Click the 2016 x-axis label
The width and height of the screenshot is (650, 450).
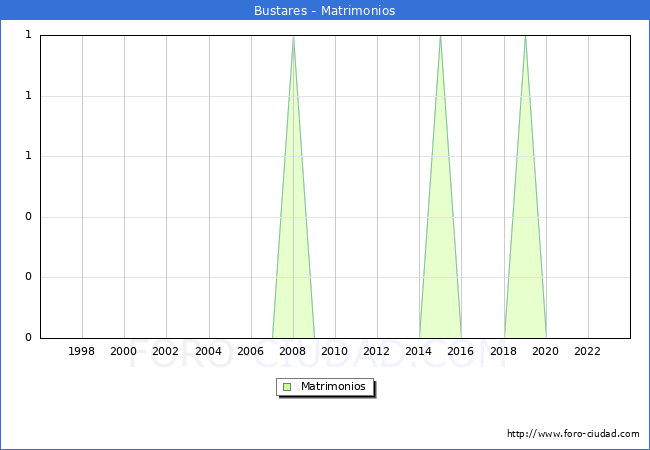click(x=461, y=351)
